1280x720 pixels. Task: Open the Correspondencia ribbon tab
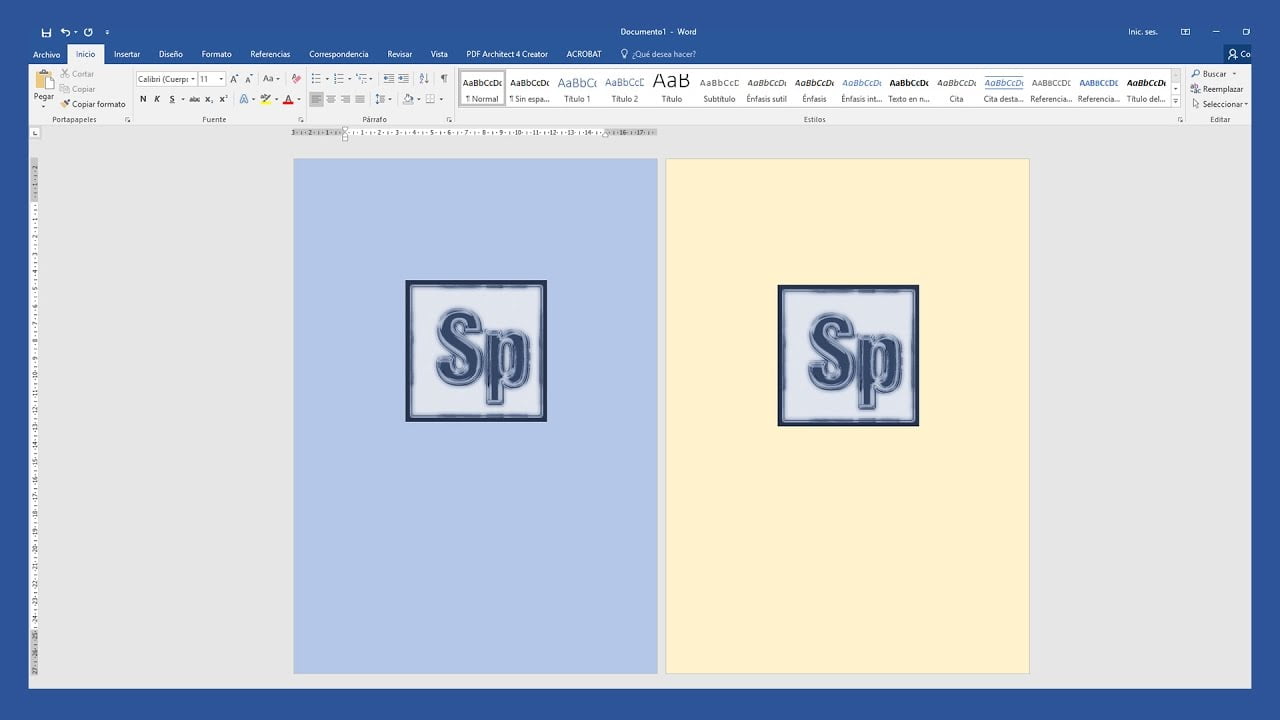(339, 54)
